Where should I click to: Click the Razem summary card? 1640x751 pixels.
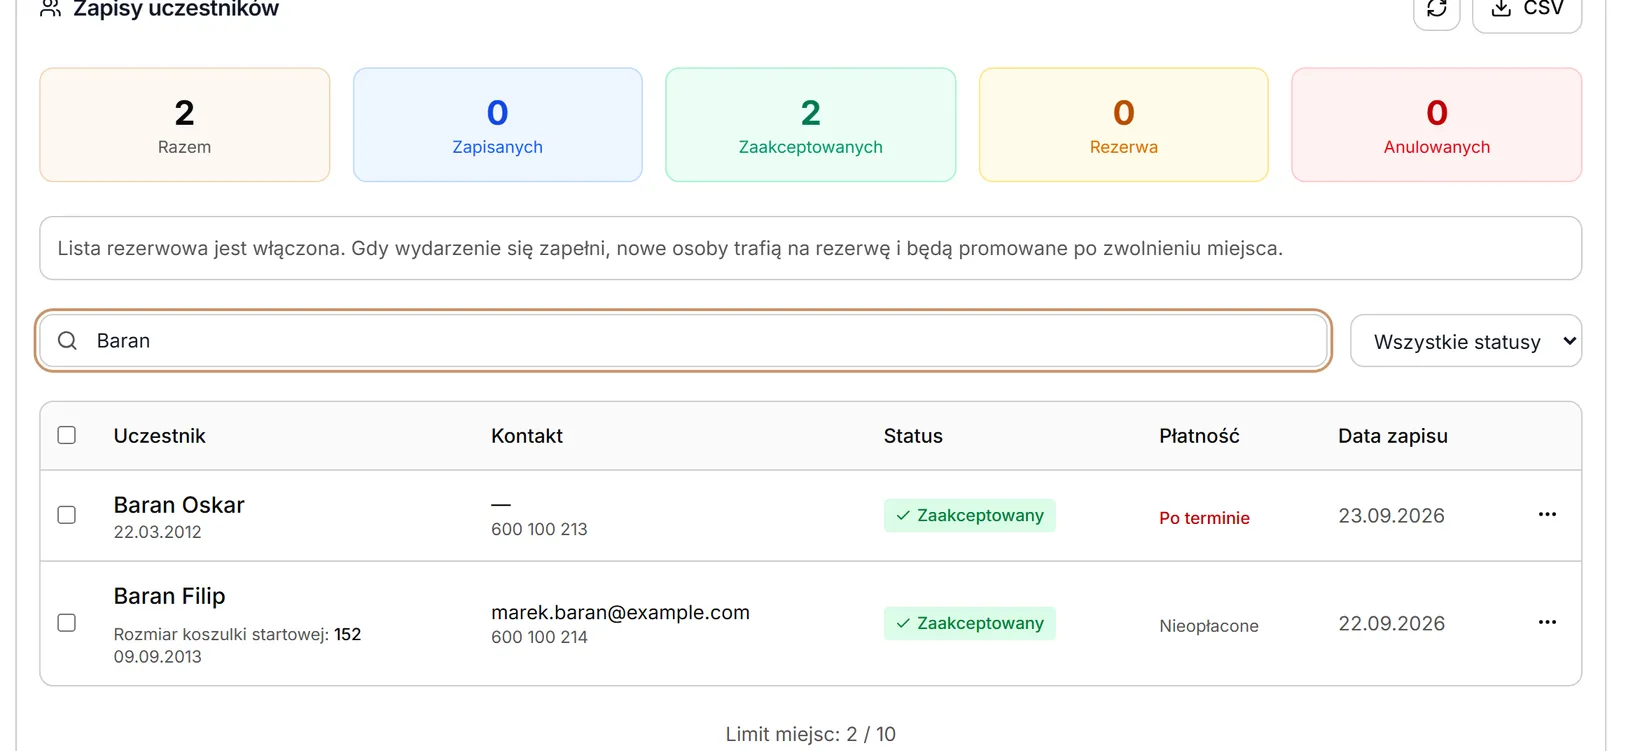click(185, 125)
